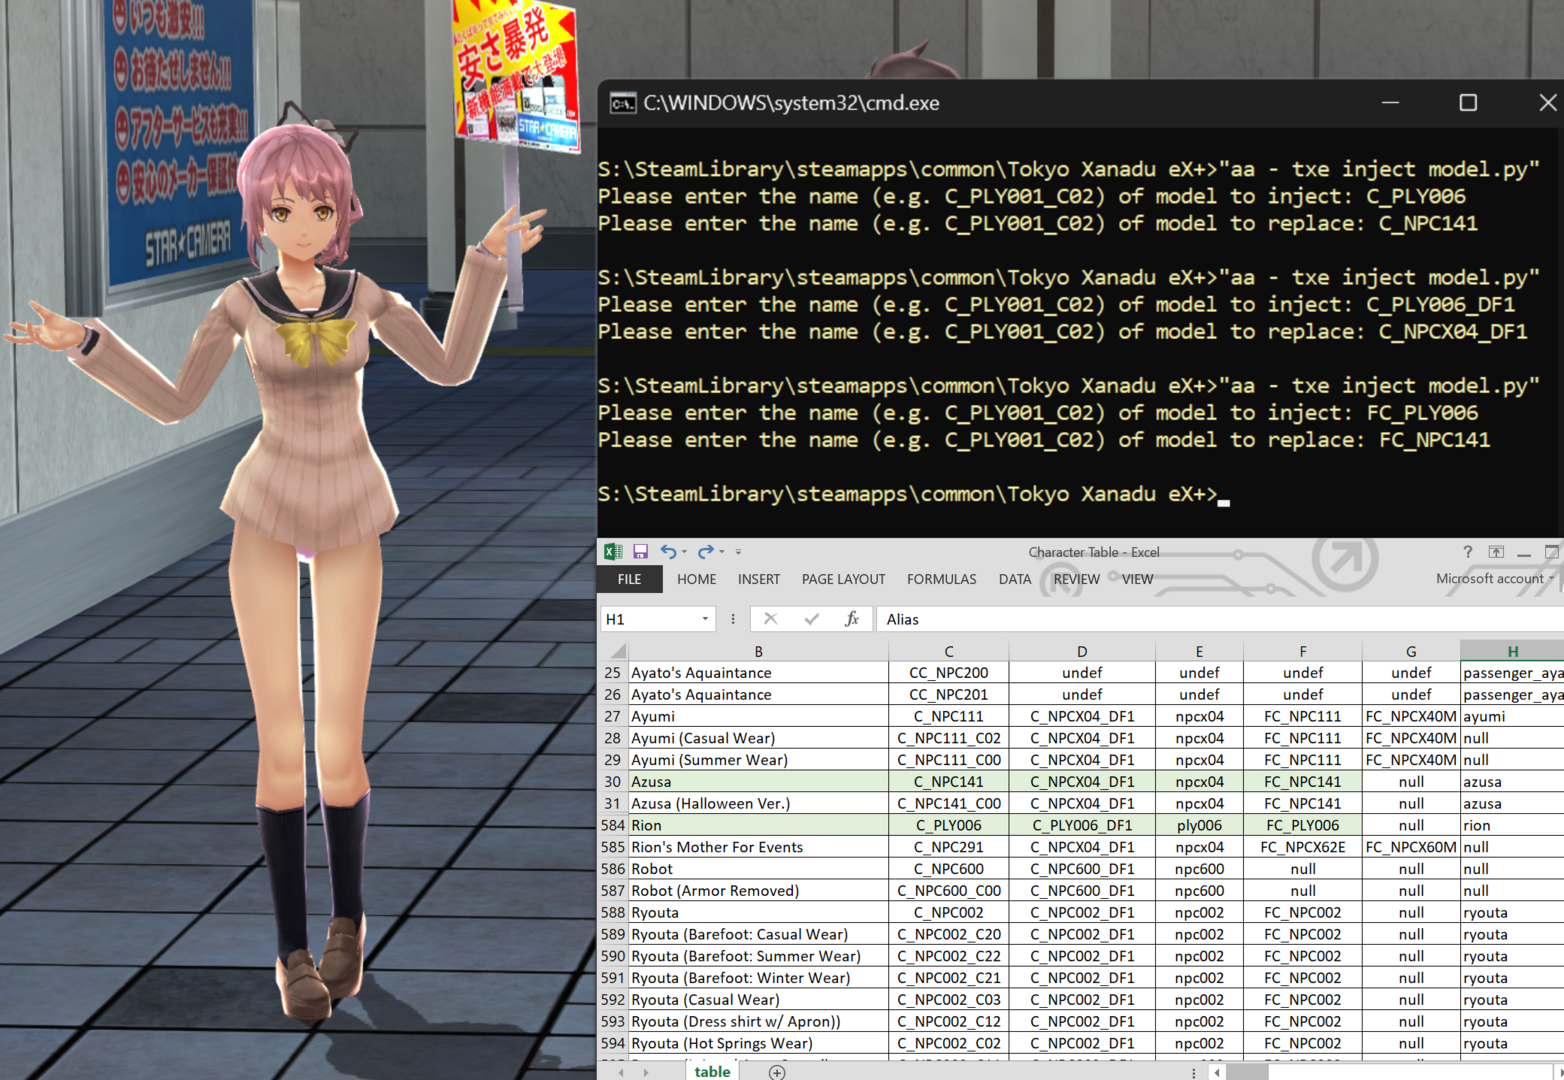Click cell 'Ryouta (Hot Springs Wear)'
This screenshot has width=1564, height=1080.
758,1043
